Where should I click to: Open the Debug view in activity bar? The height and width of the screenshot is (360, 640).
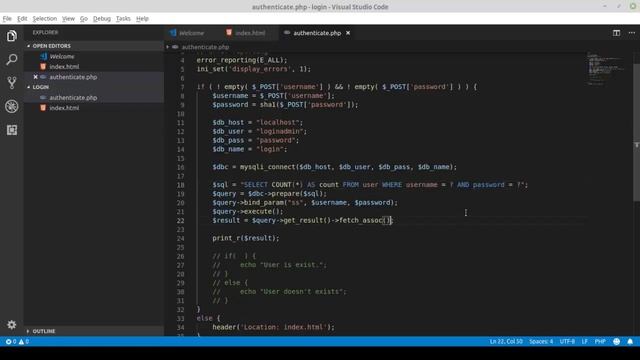pos(11,107)
